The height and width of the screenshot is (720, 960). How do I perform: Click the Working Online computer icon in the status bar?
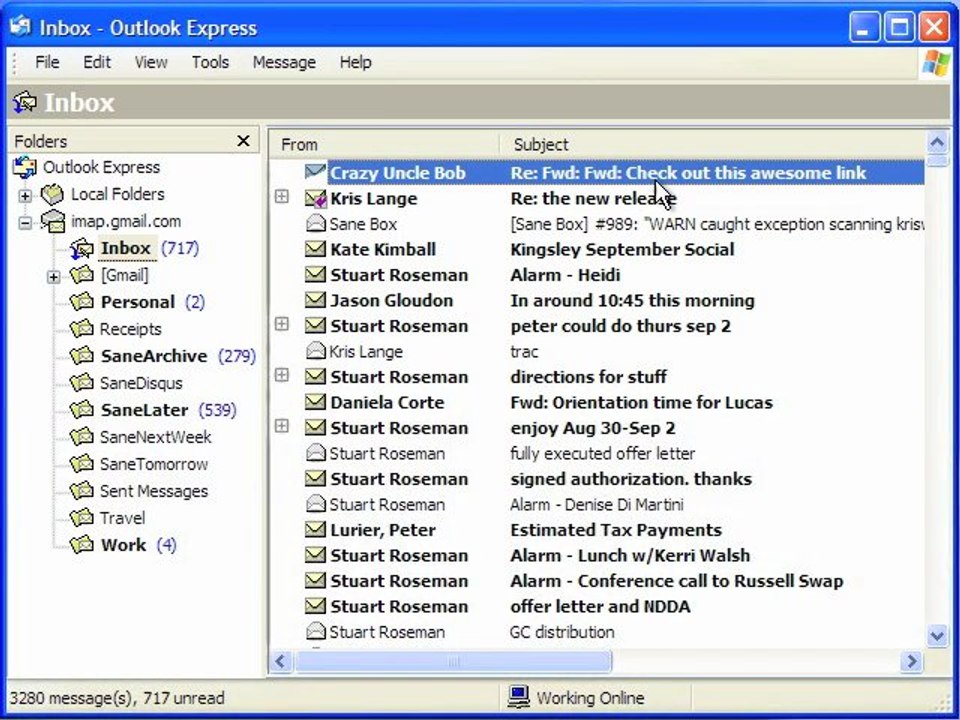point(519,697)
